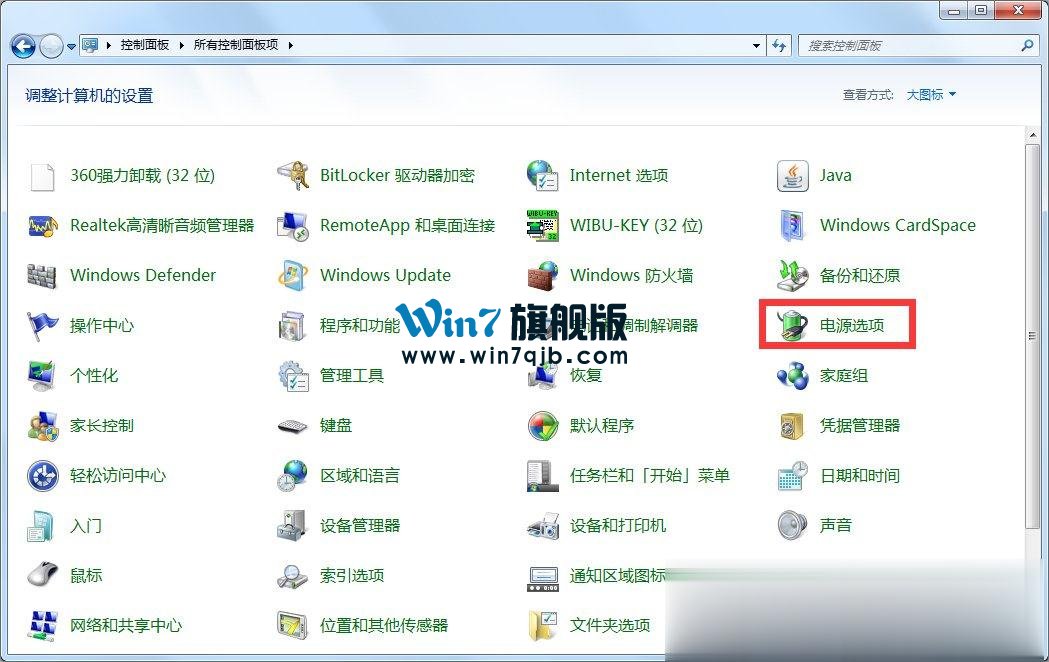Click the BitLocker 驱动器加密 icon
This screenshot has width=1049, height=662.
click(293, 176)
